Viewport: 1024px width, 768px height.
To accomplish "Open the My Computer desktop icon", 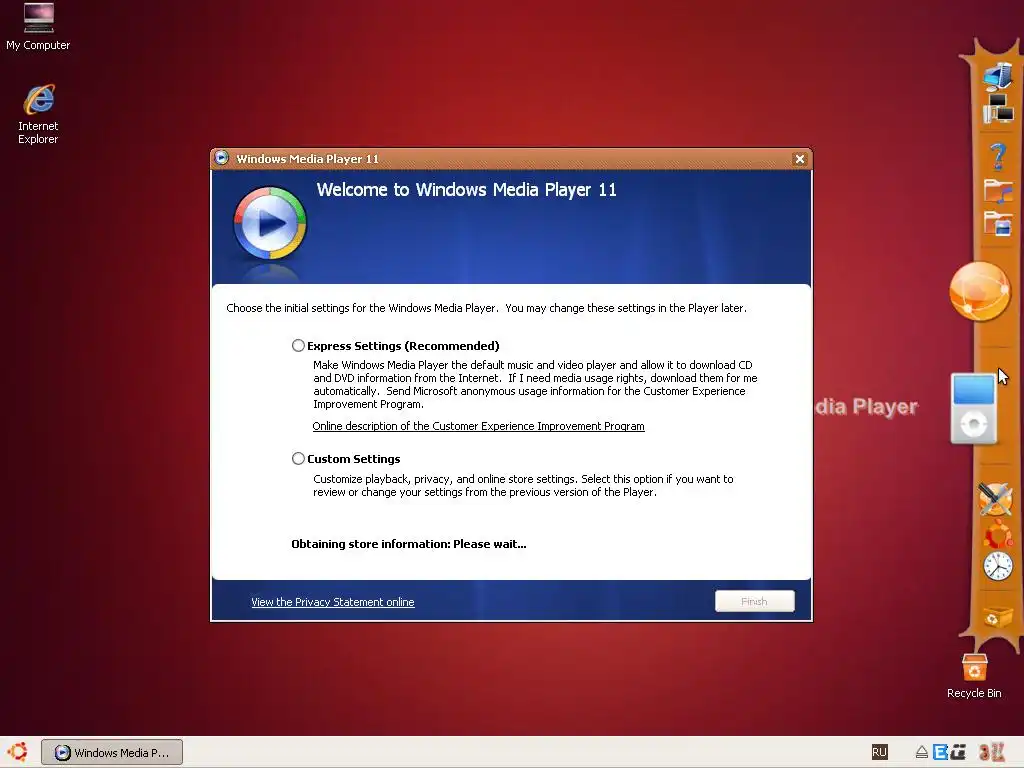I will [38, 26].
